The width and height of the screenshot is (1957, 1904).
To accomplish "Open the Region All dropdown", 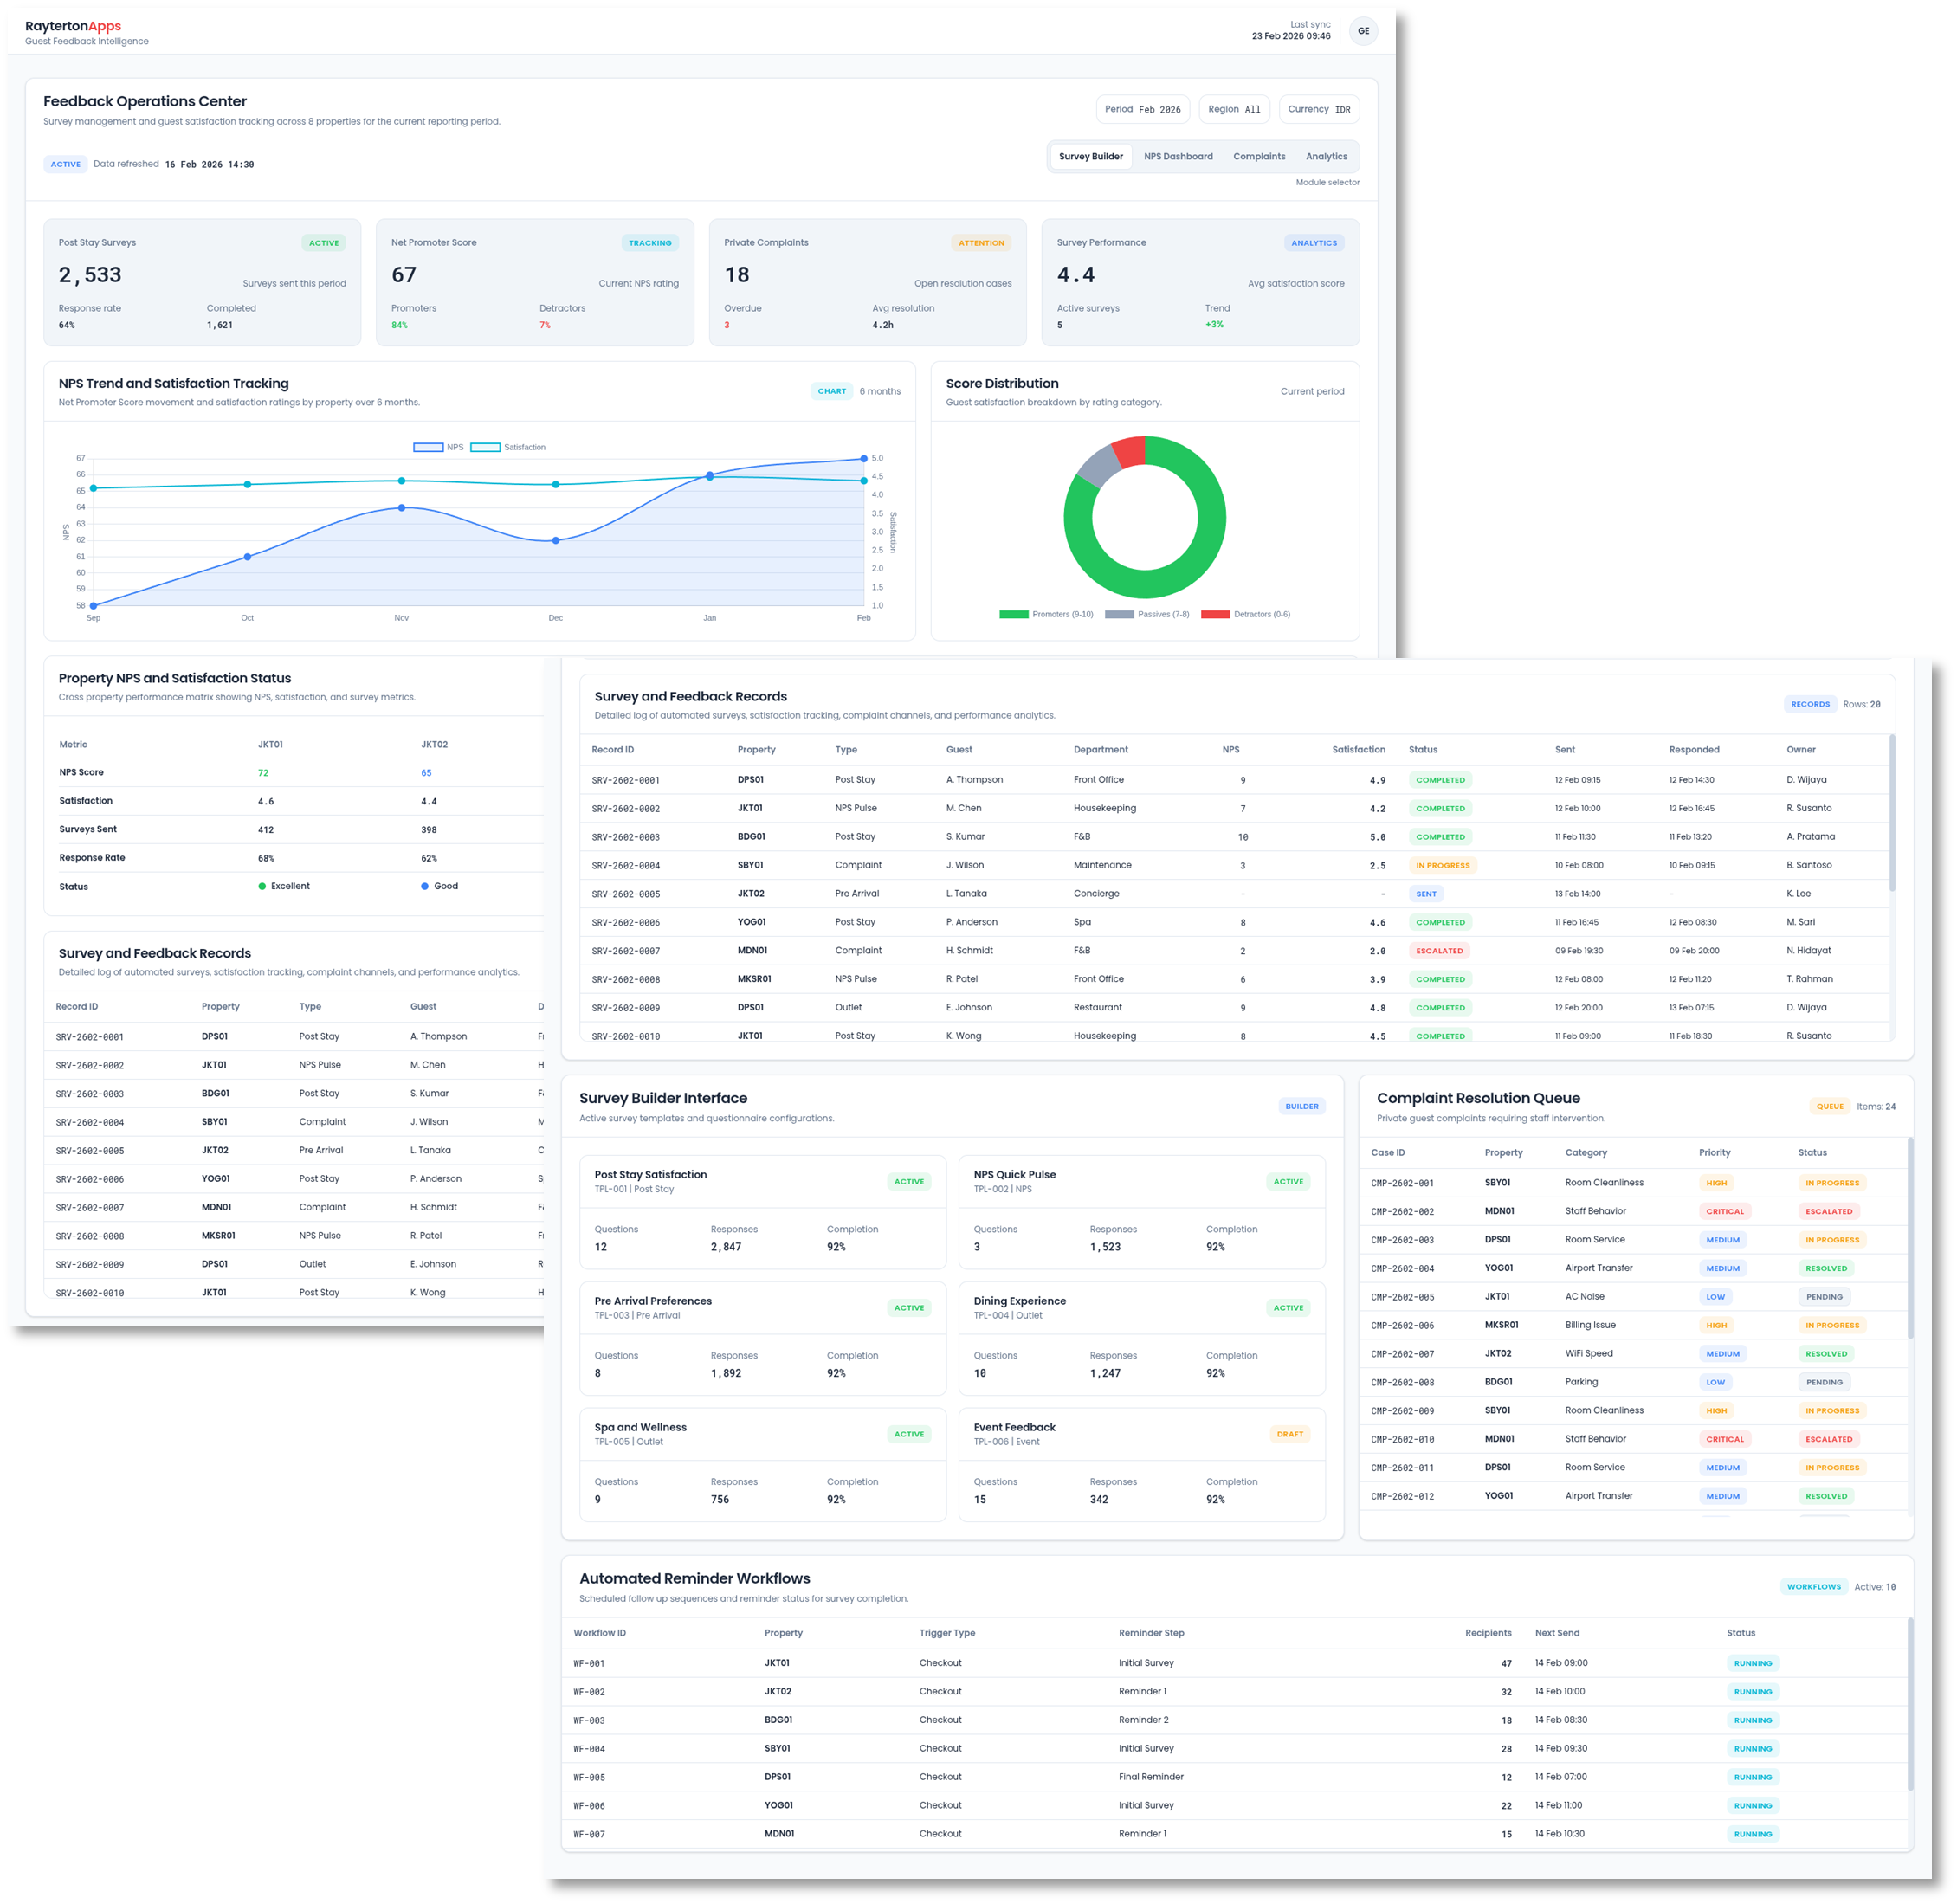I will 1234,109.
